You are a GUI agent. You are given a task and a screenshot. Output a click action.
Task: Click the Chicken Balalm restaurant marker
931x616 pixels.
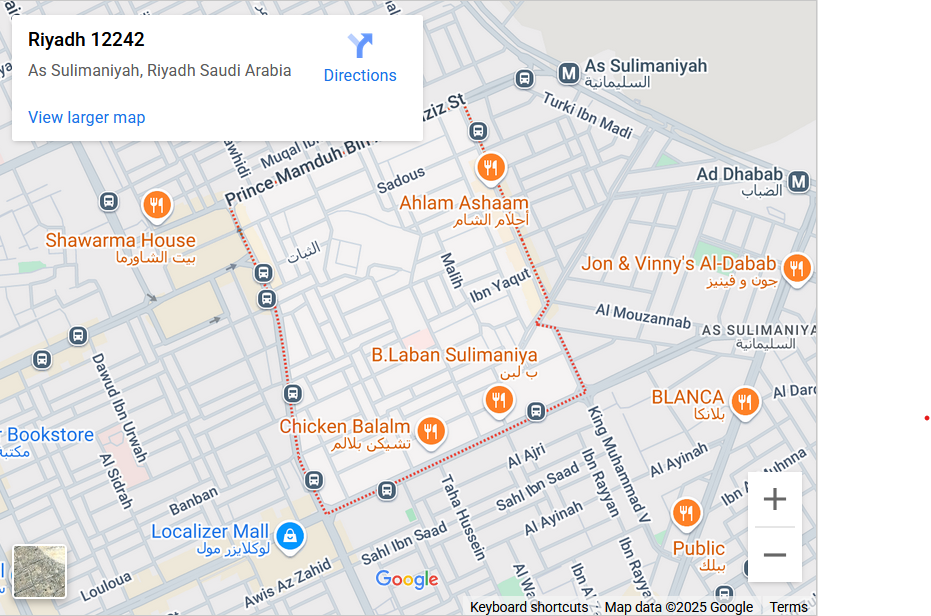point(431,432)
